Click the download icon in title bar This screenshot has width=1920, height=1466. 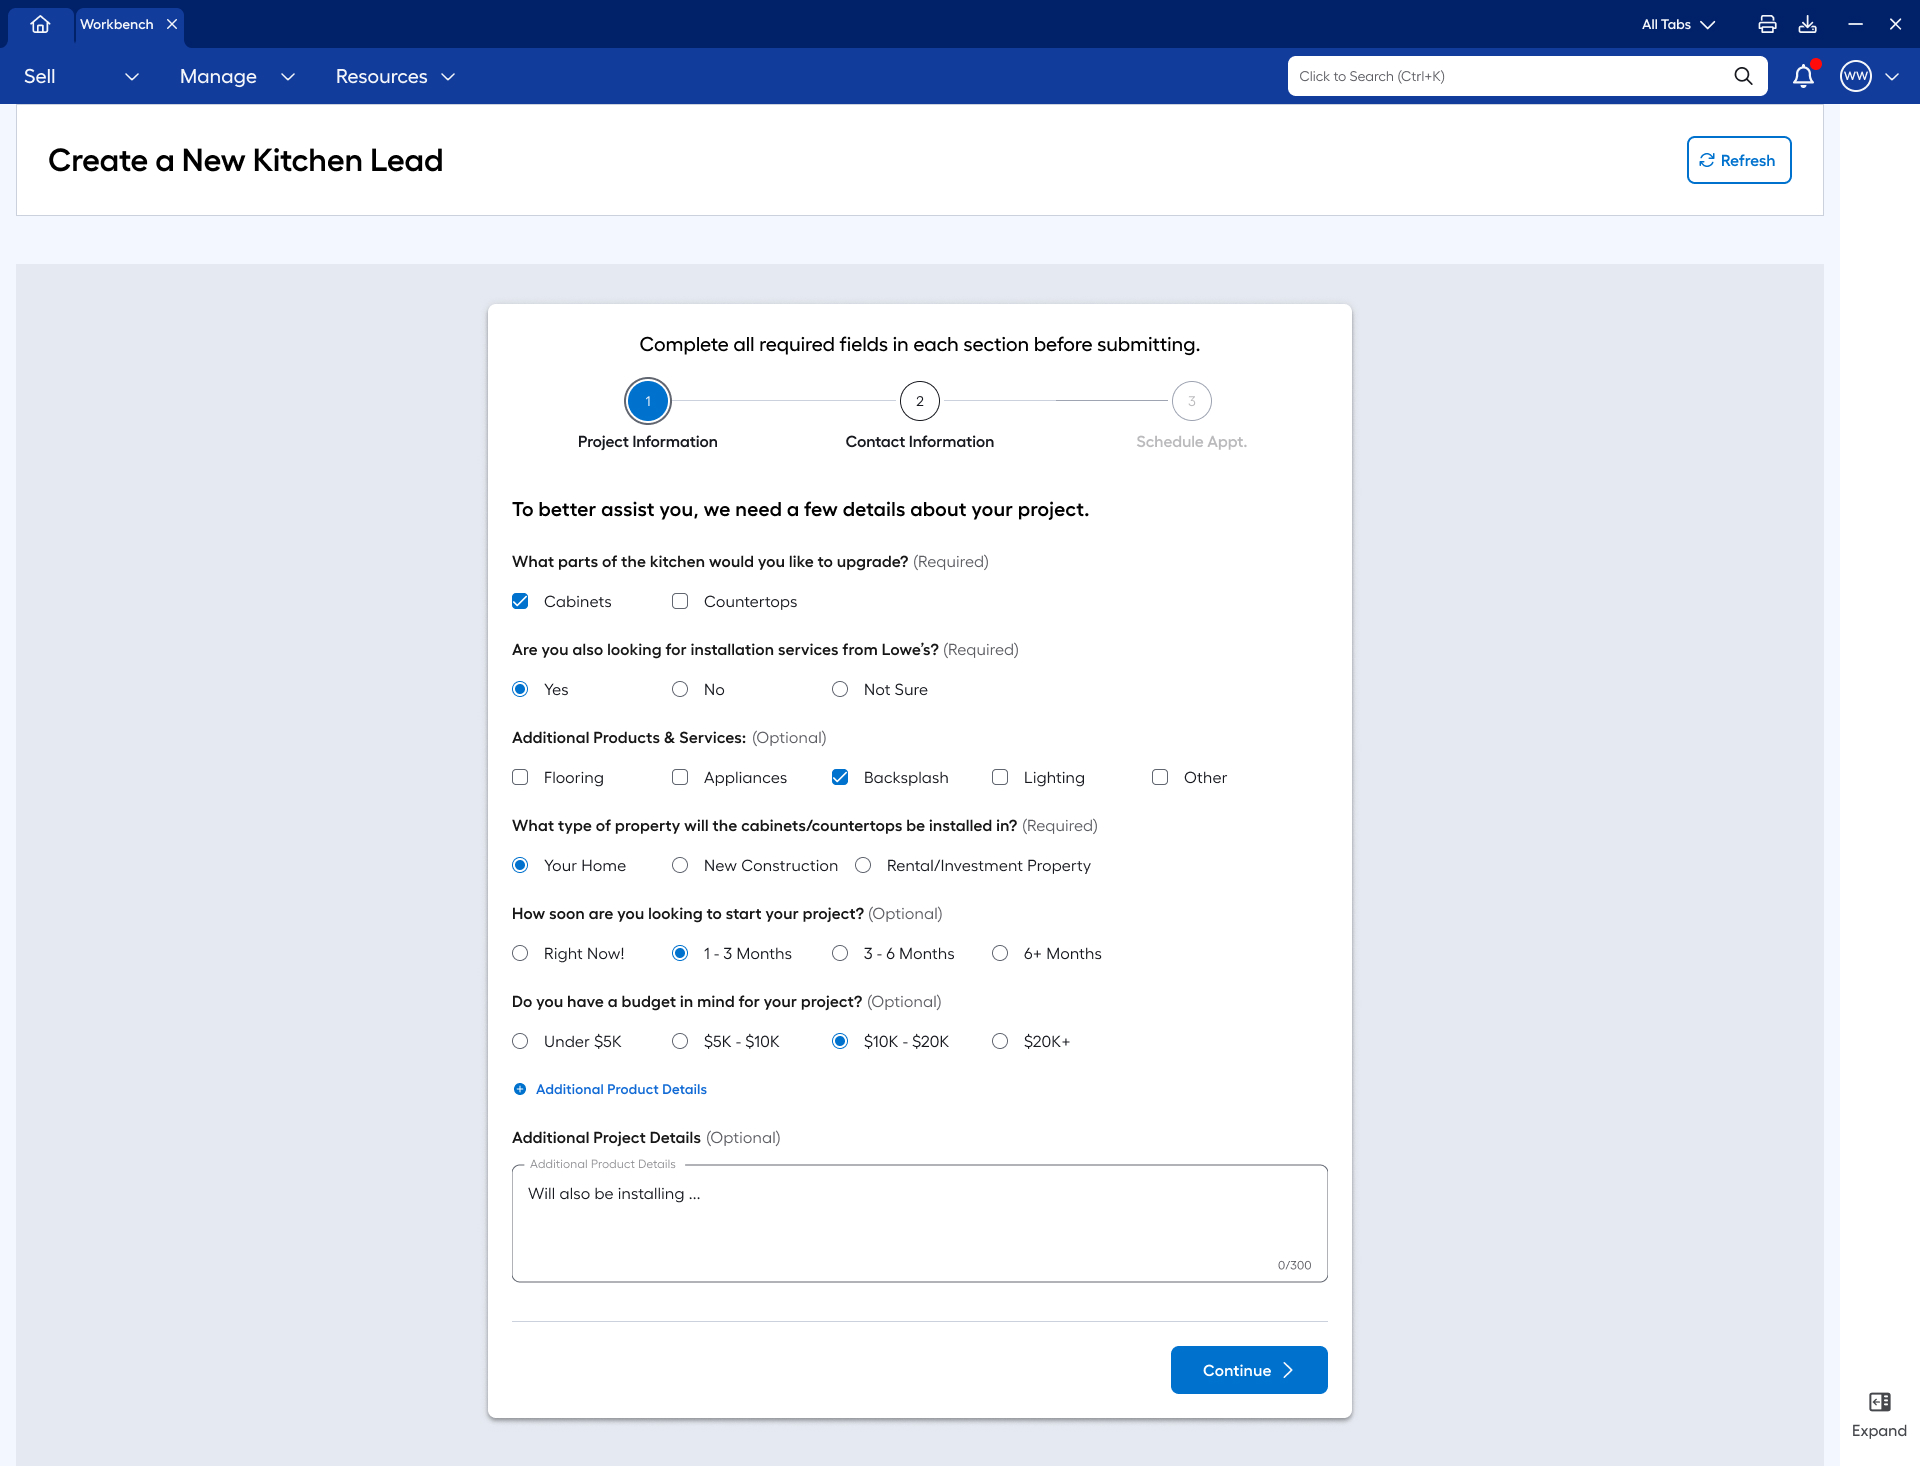1807,24
